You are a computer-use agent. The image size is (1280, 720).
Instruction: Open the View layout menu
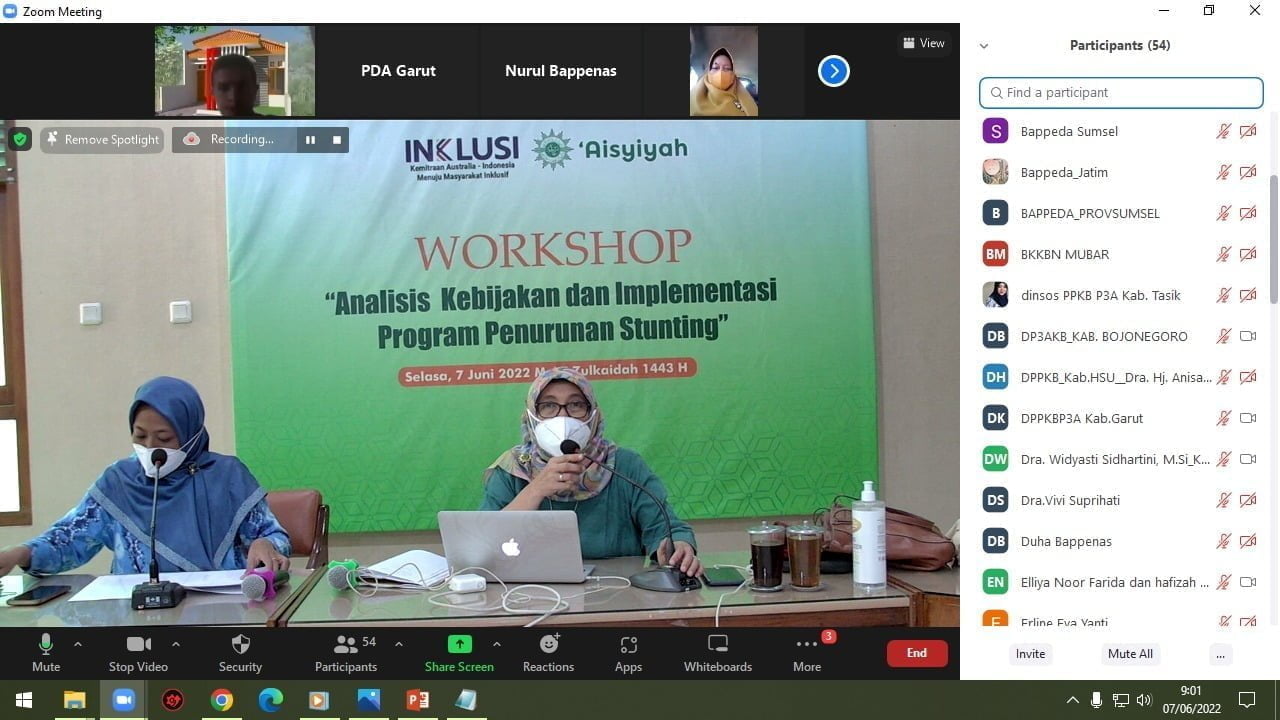click(x=923, y=43)
